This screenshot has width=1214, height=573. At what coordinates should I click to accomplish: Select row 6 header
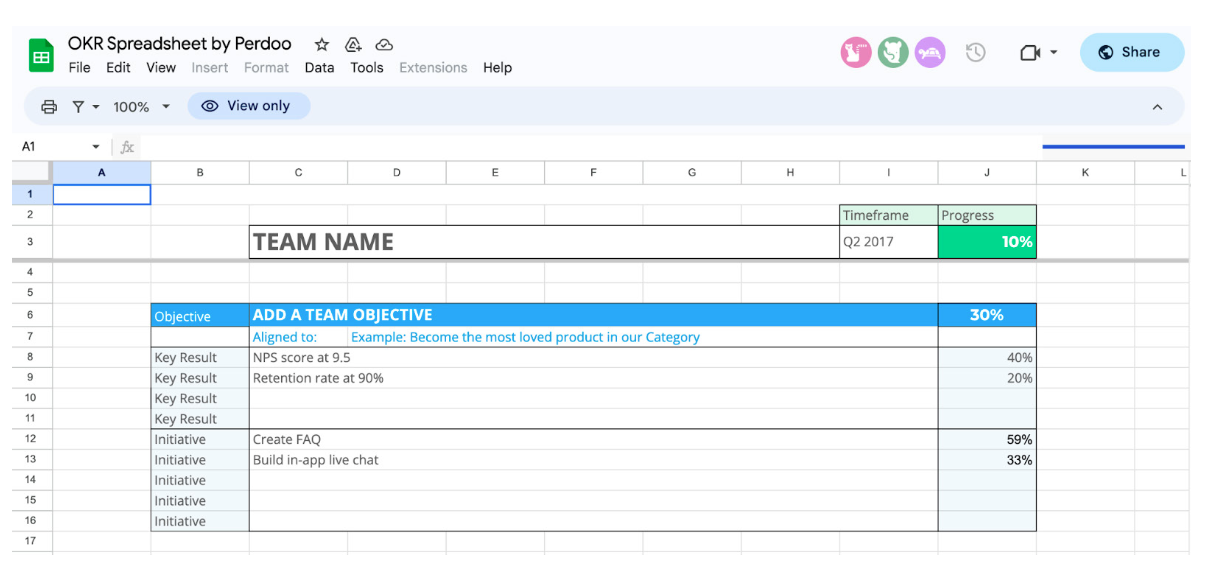pos(31,315)
